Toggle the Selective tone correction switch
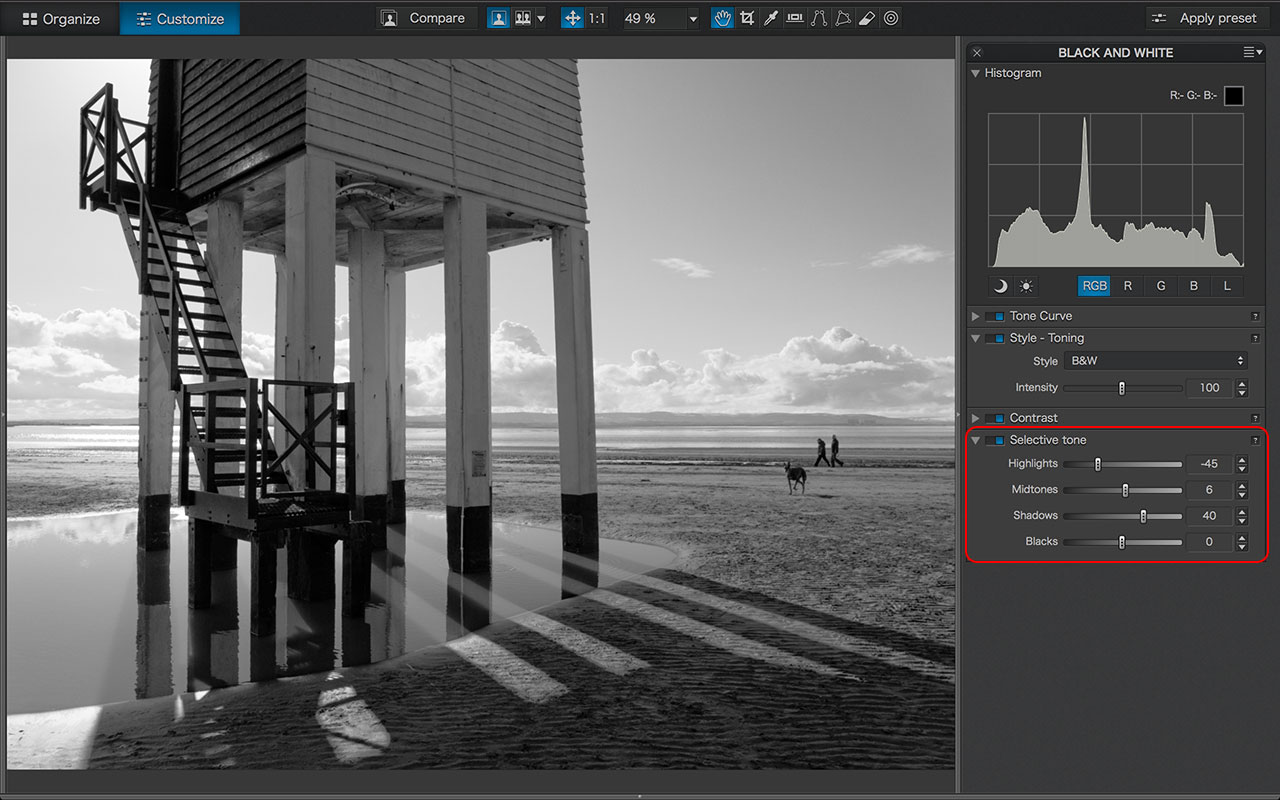 coord(994,440)
